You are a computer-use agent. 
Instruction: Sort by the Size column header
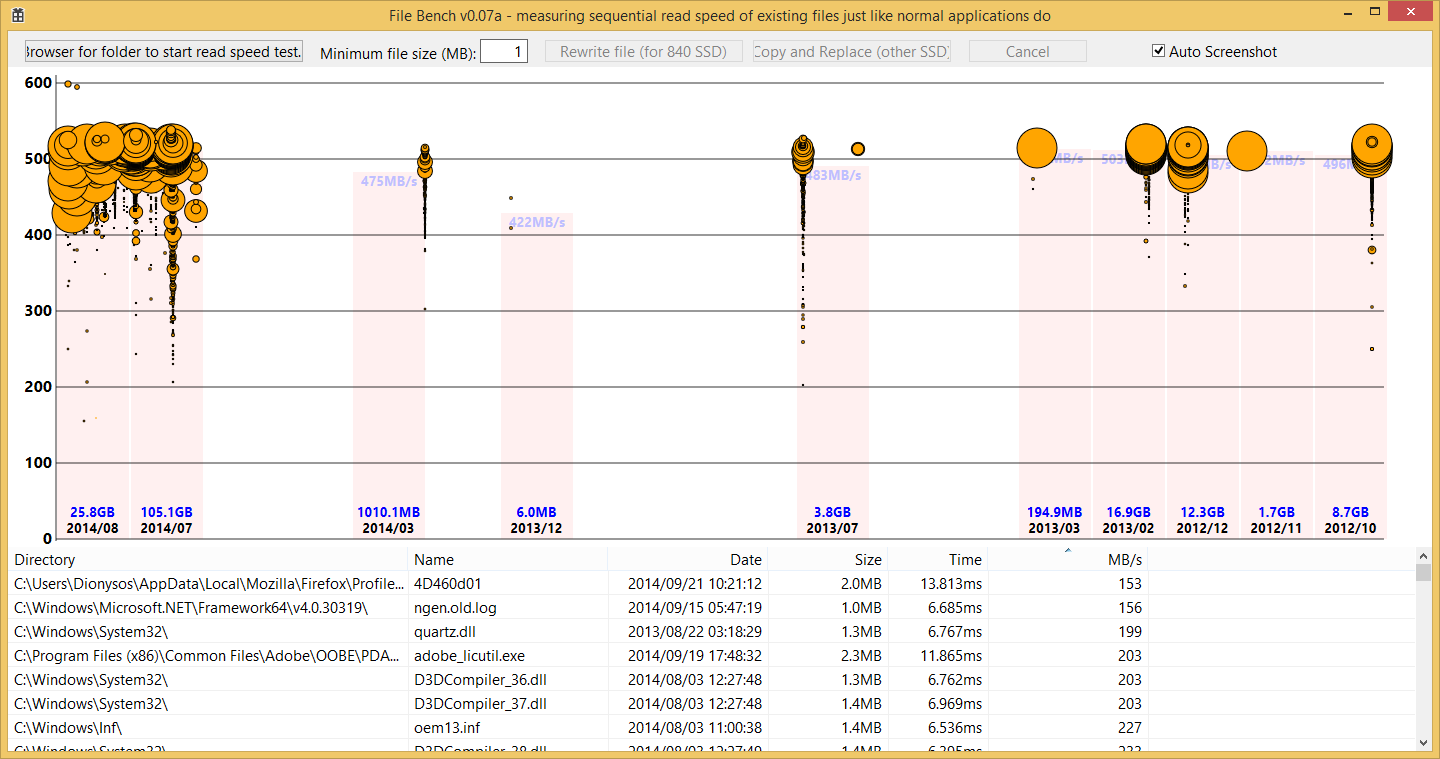(828, 559)
